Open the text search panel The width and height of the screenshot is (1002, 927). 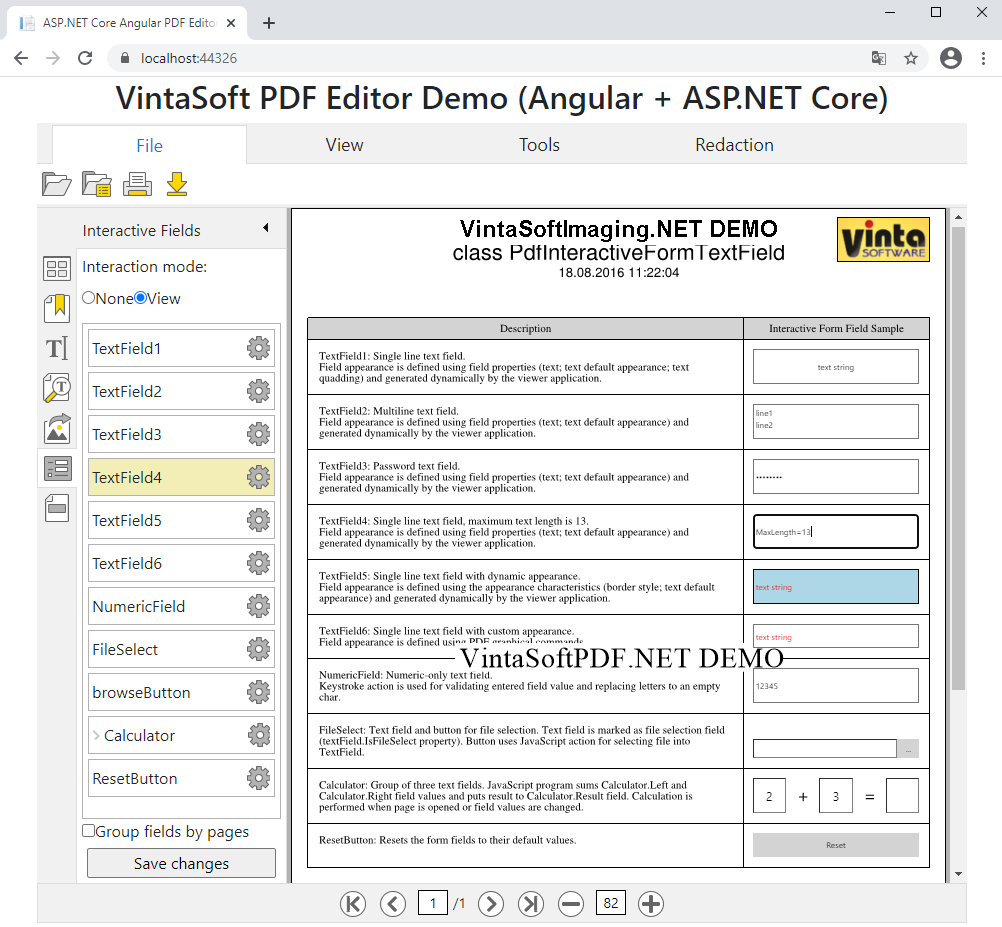(57, 388)
